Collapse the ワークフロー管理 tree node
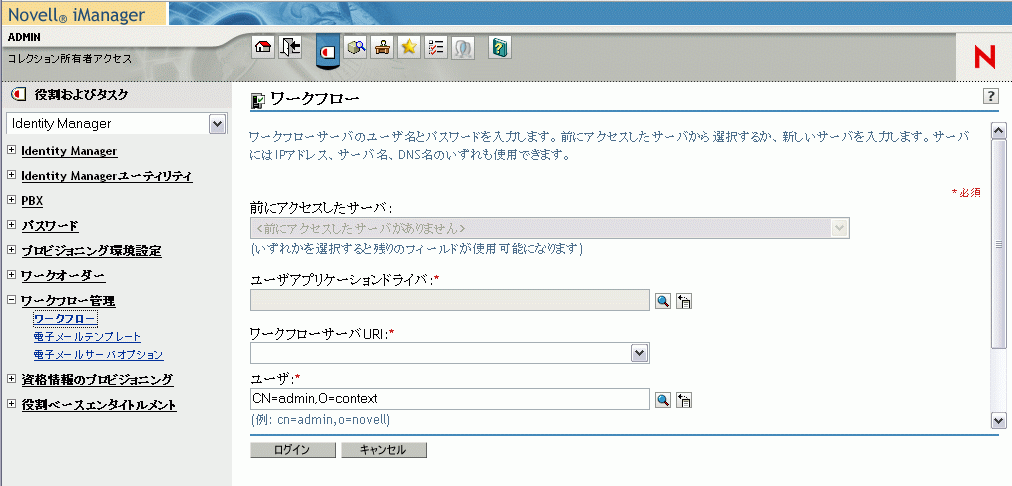 click(x=11, y=300)
